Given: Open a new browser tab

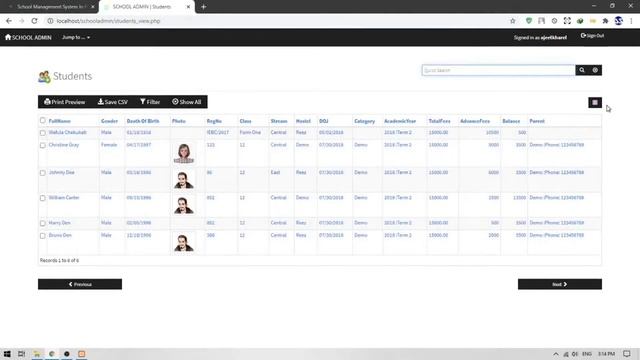Looking at the screenshot, I should coord(204,7).
